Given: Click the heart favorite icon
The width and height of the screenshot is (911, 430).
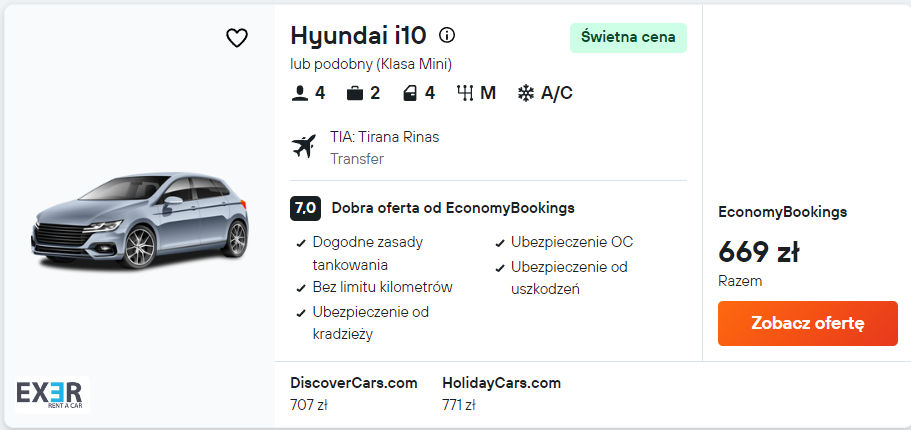Looking at the screenshot, I should coord(236,38).
